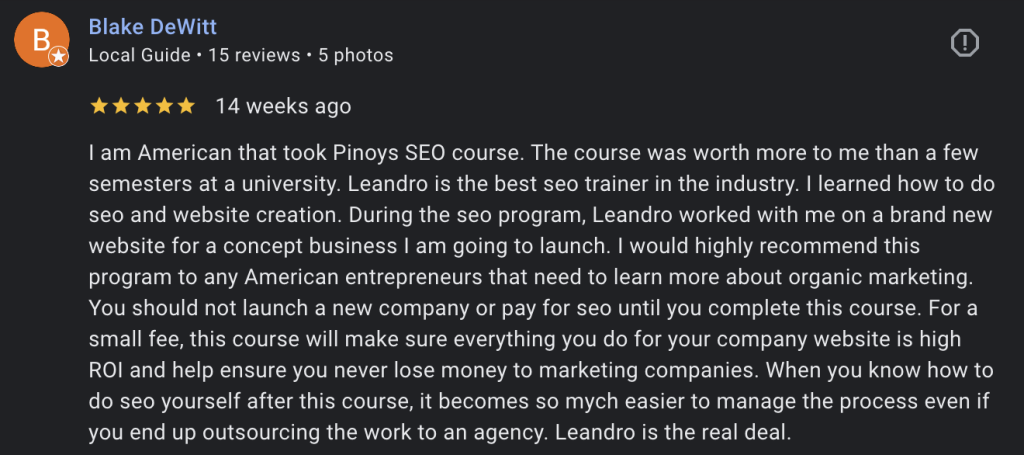
Task: Click the fourth rating star
Action: tap(164, 106)
